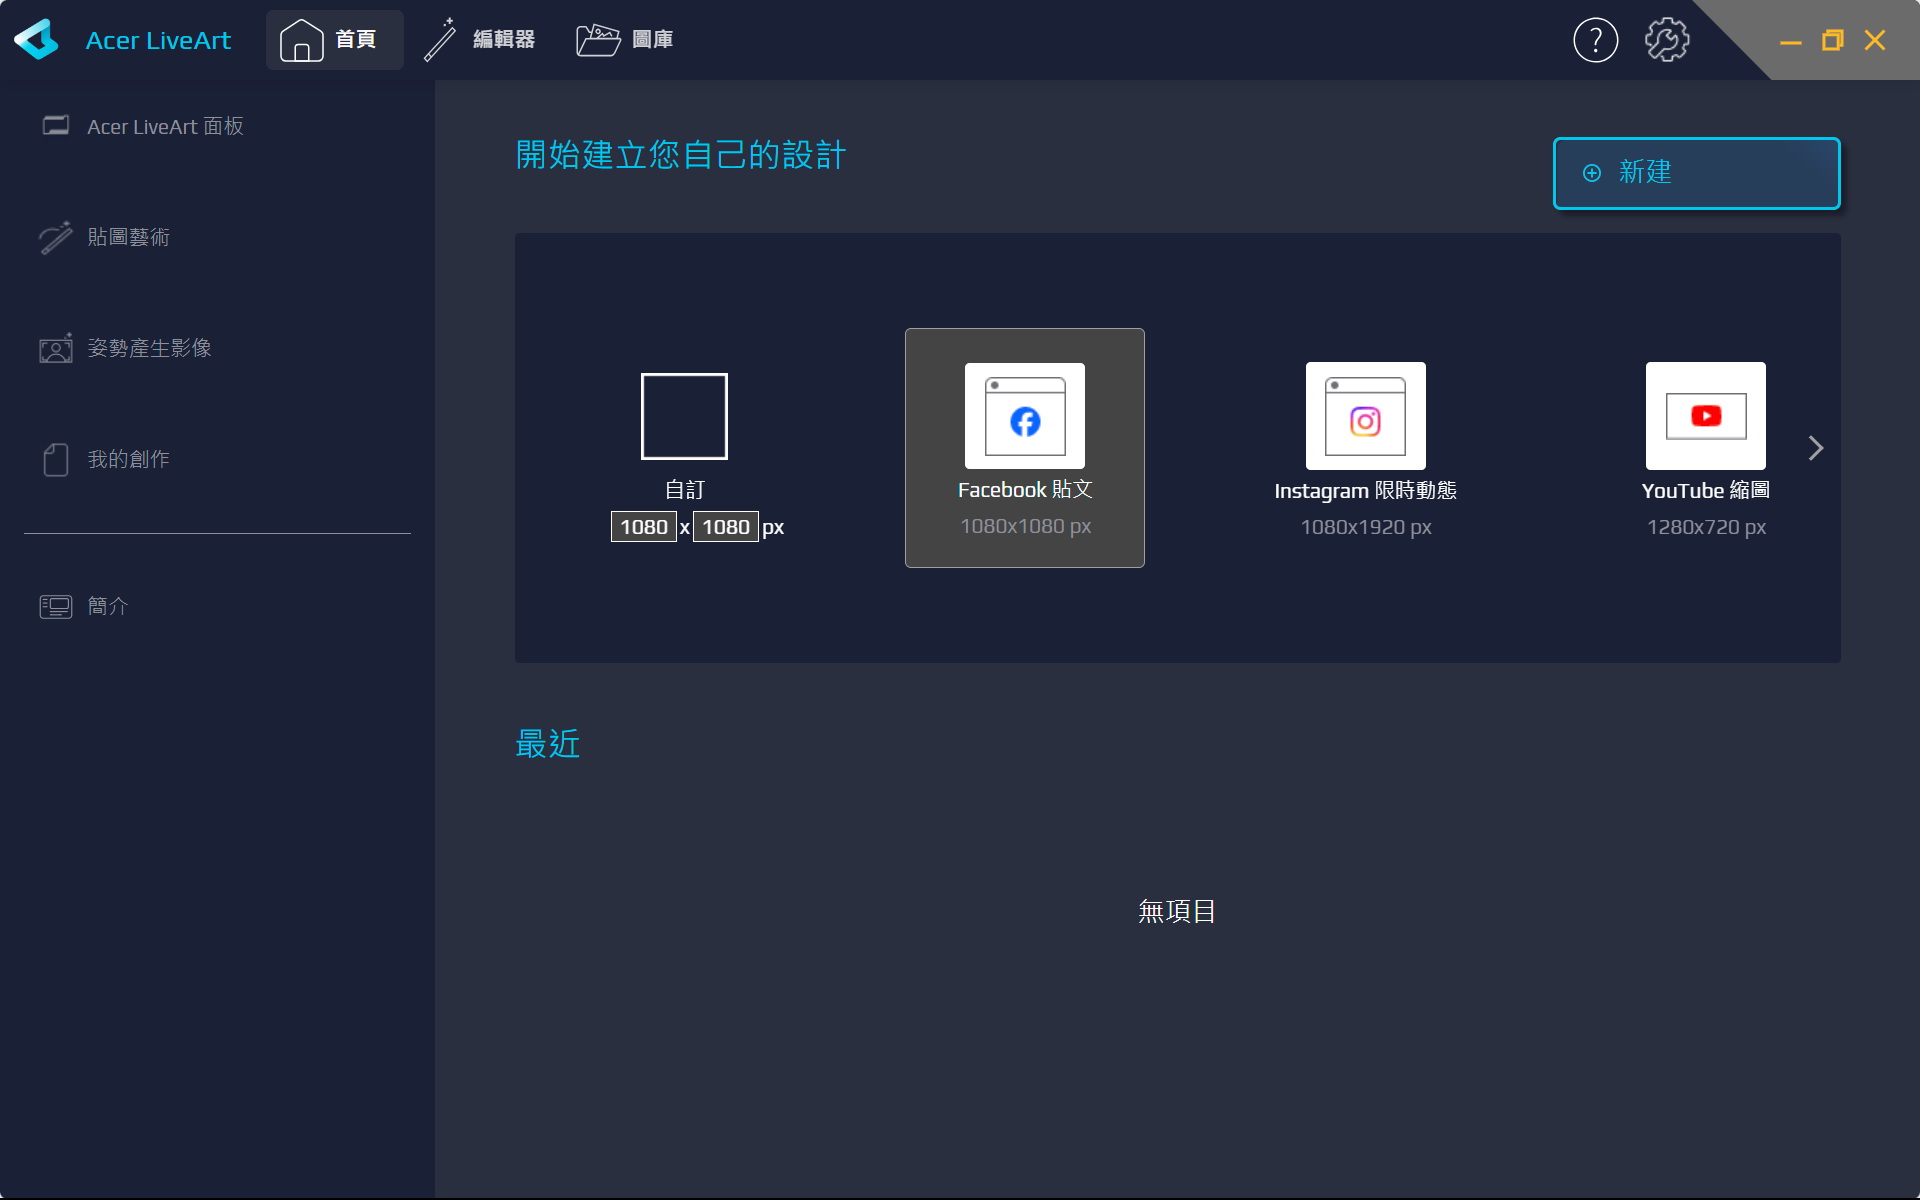Maximize the Acer LiveArt window

coord(1832,40)
